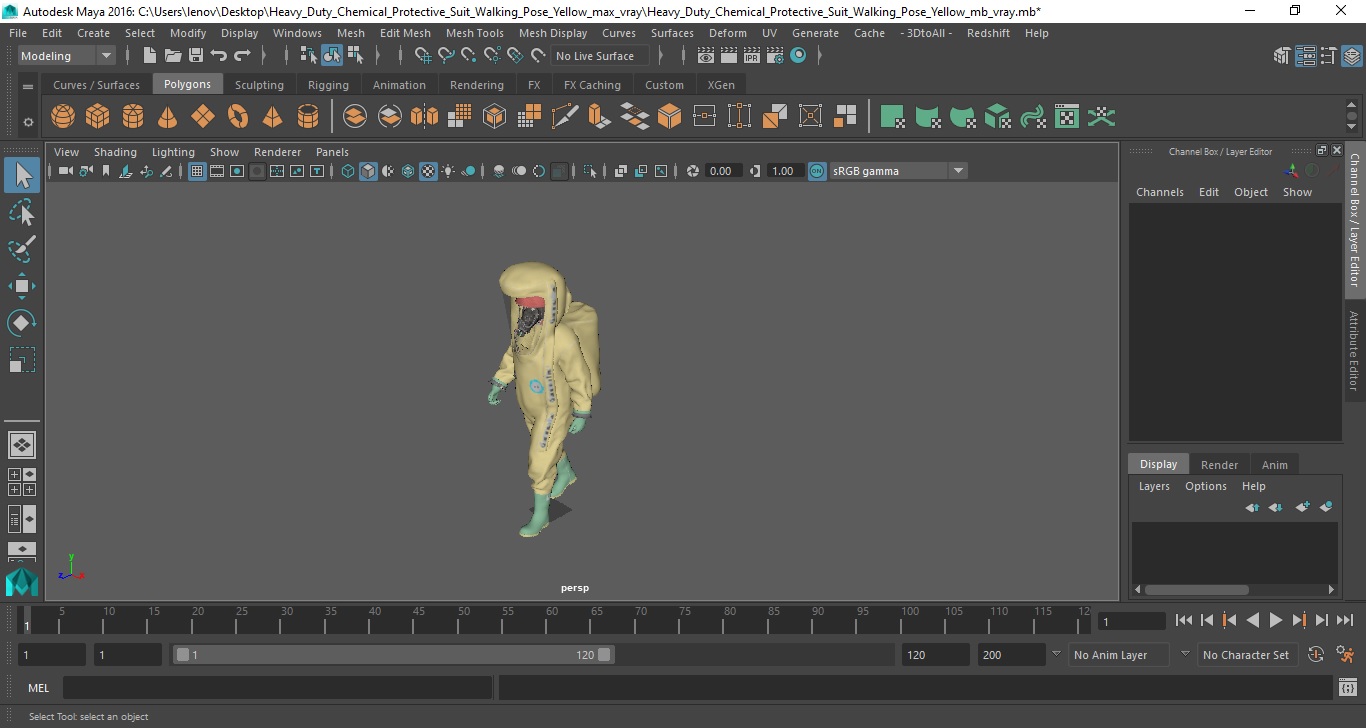
Task: Open the Modeling menu set dropdown
Action: [67, 56]
